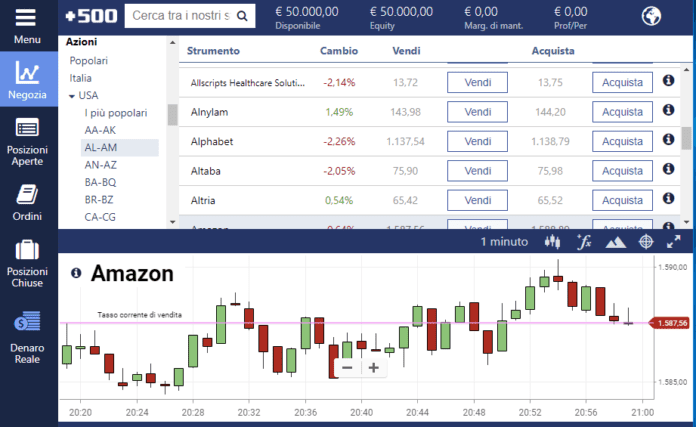Image resolution: width=696 pixels, height=427 pixels.
Task: Click Acquista for Altaba
Action: pos(622,171)
